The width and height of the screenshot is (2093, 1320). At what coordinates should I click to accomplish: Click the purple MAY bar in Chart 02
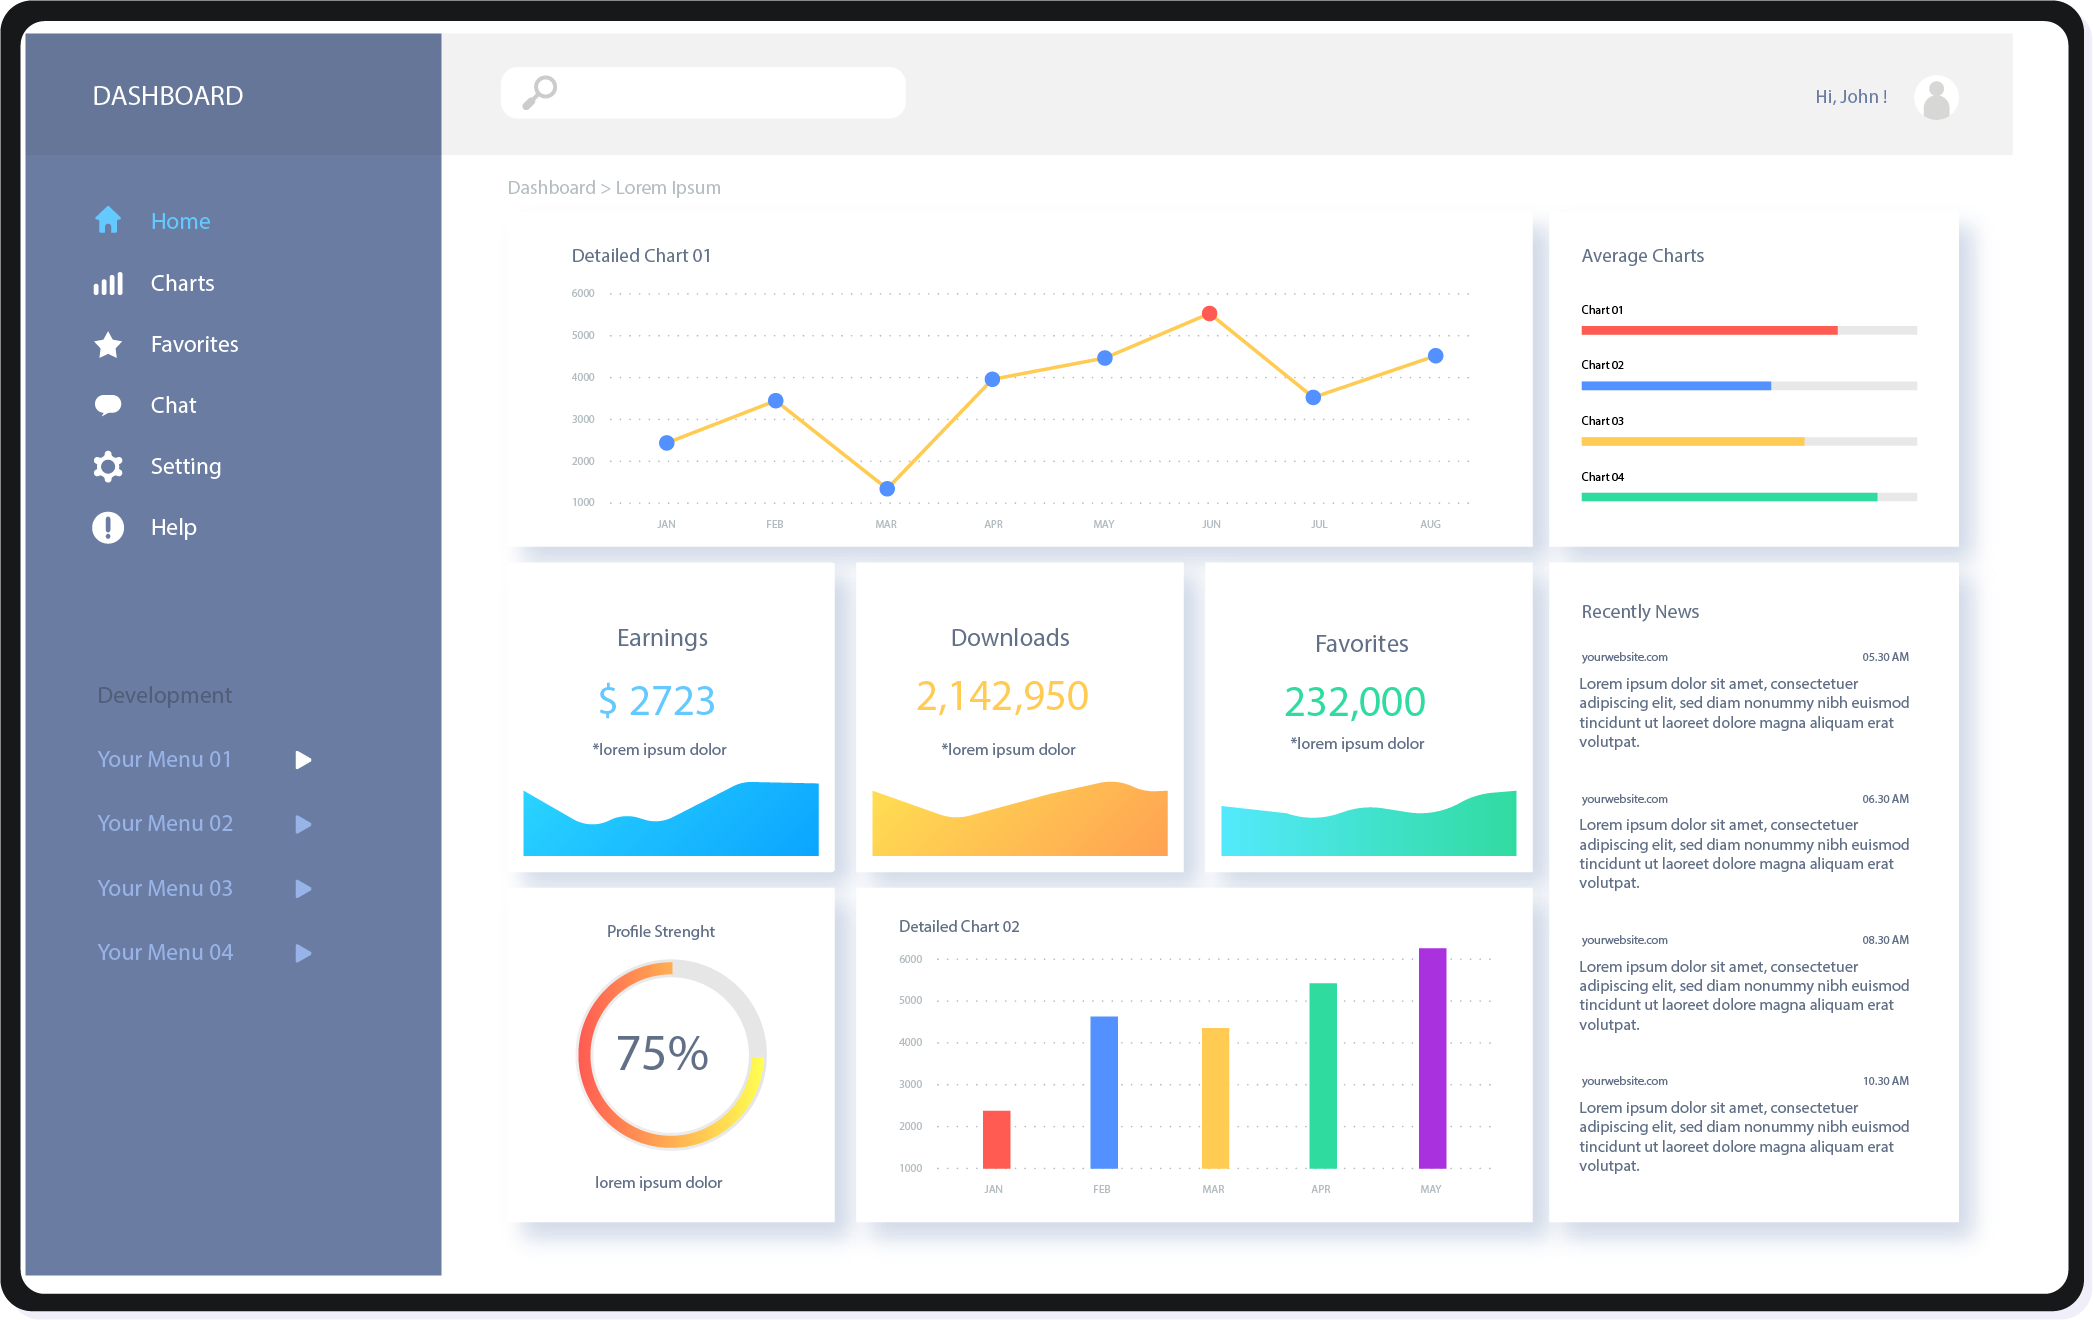(x=1432, y=1058)
